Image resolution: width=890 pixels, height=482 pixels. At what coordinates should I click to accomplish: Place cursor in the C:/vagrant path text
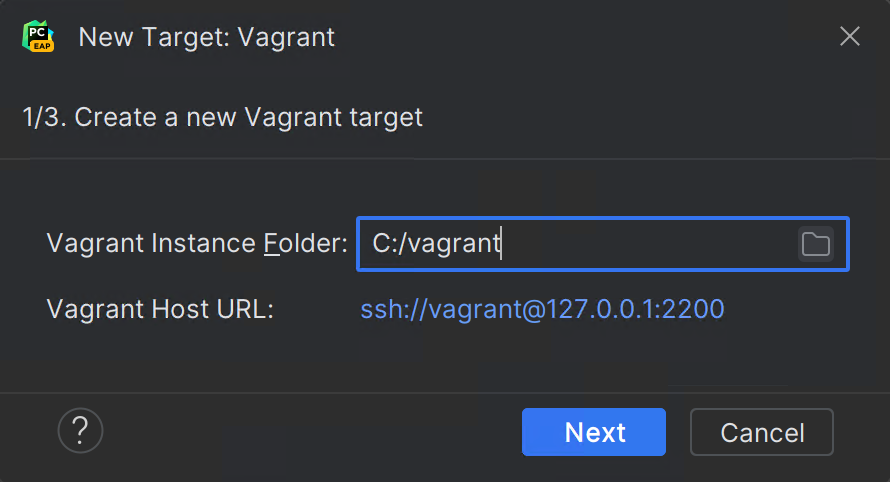436,244
